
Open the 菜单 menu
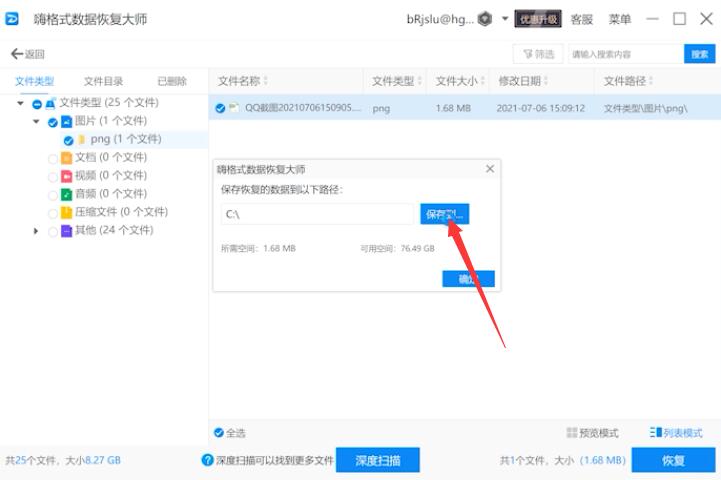point(619,19)
